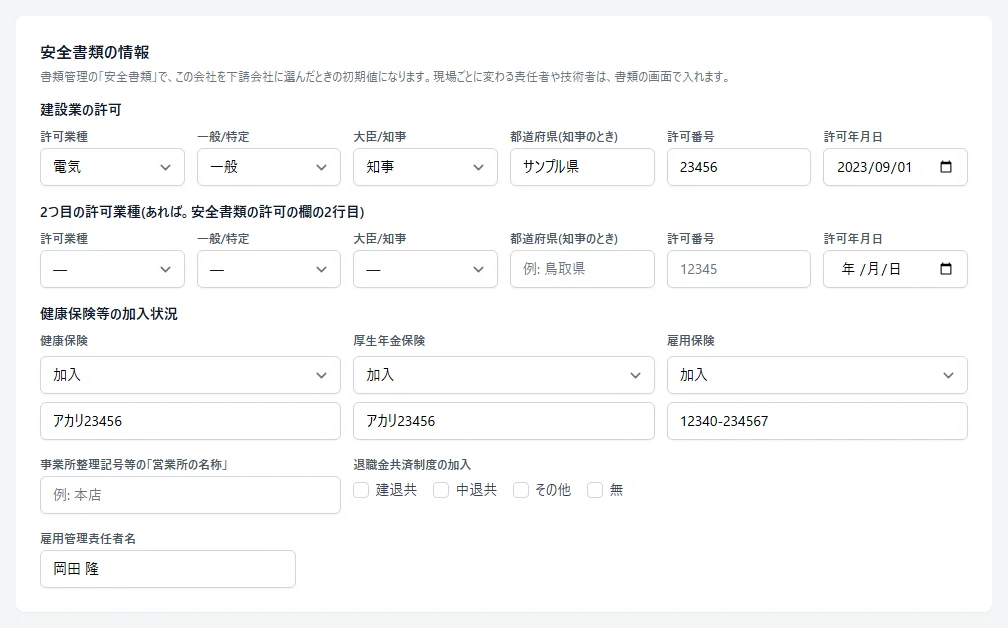Click the 雇用管理責任者名 field containing 岡田 隆
1008x628 pixels.
coord(168,569)
